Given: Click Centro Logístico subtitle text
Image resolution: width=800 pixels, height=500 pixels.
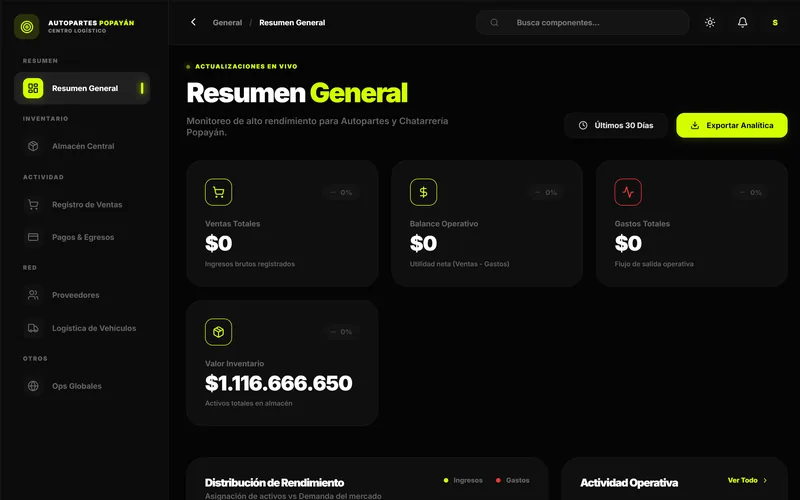Looking at the screenshot, I should (77, 31).
